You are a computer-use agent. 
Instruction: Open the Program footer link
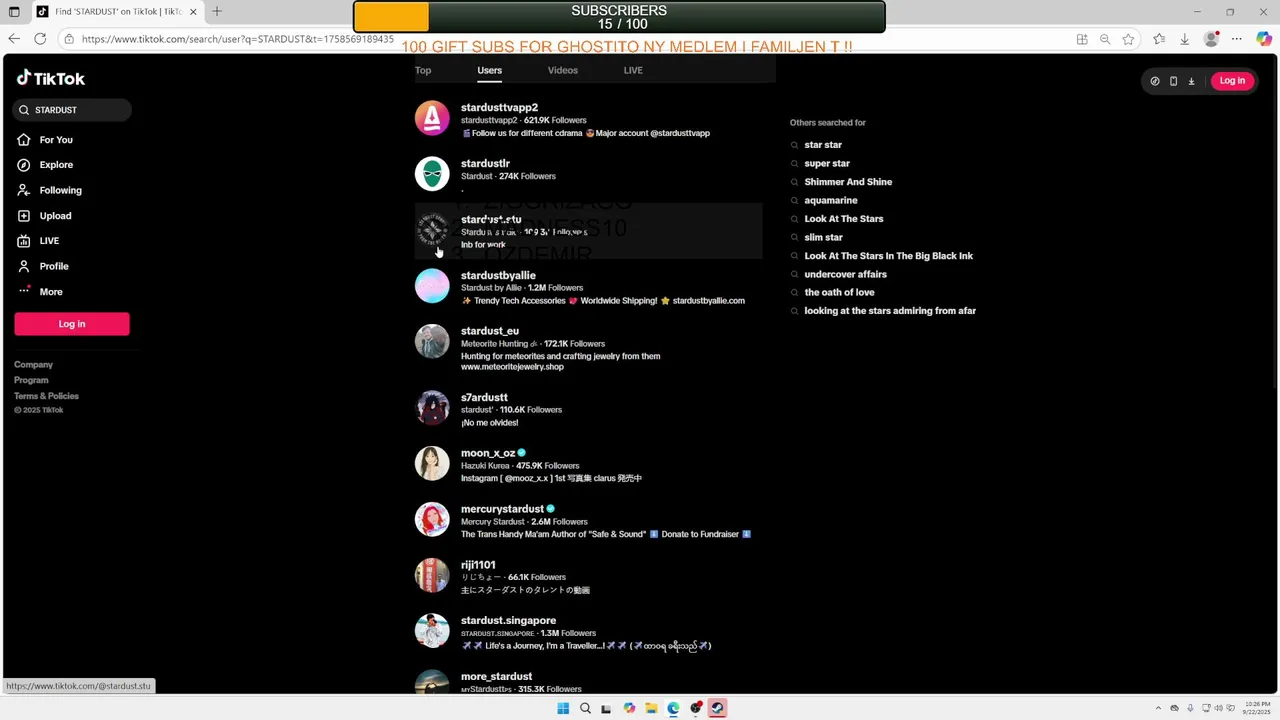(x=31, y=380)
